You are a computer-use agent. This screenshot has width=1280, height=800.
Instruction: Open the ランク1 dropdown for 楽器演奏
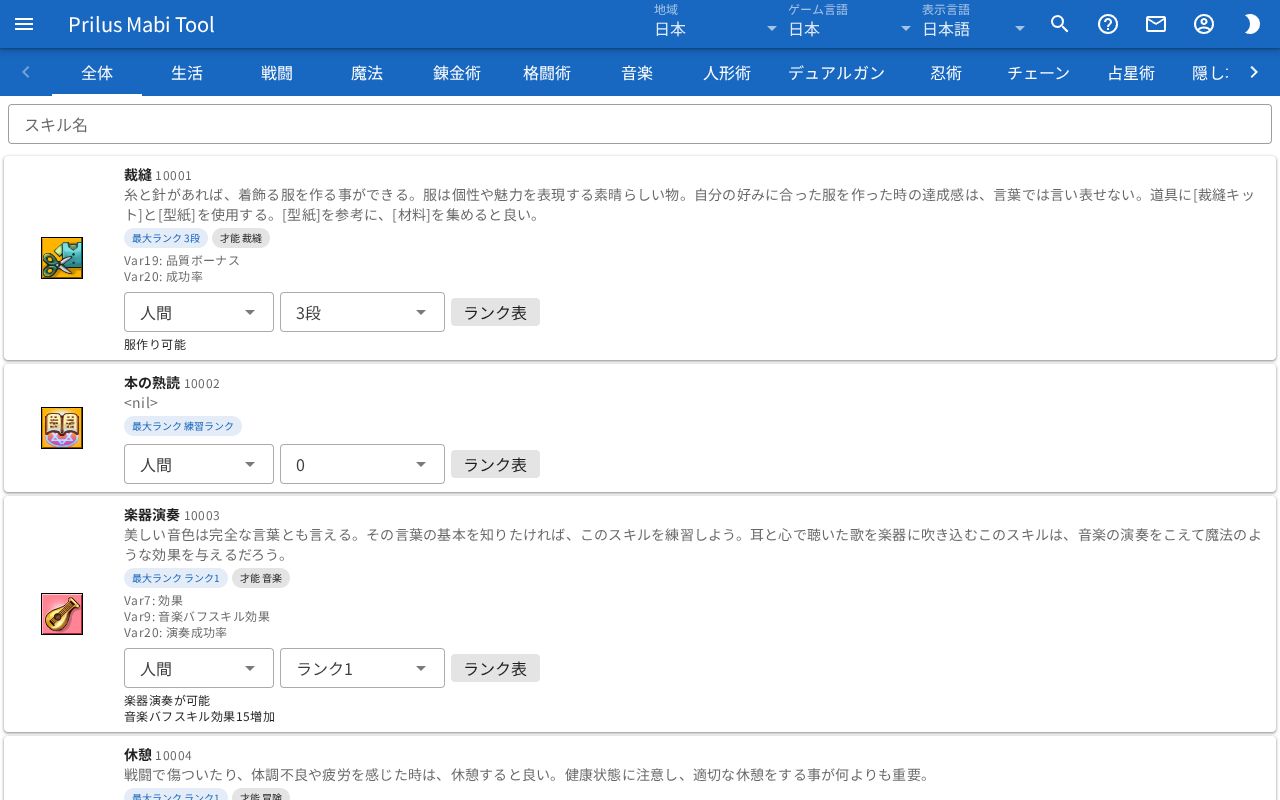pos(362,668)
